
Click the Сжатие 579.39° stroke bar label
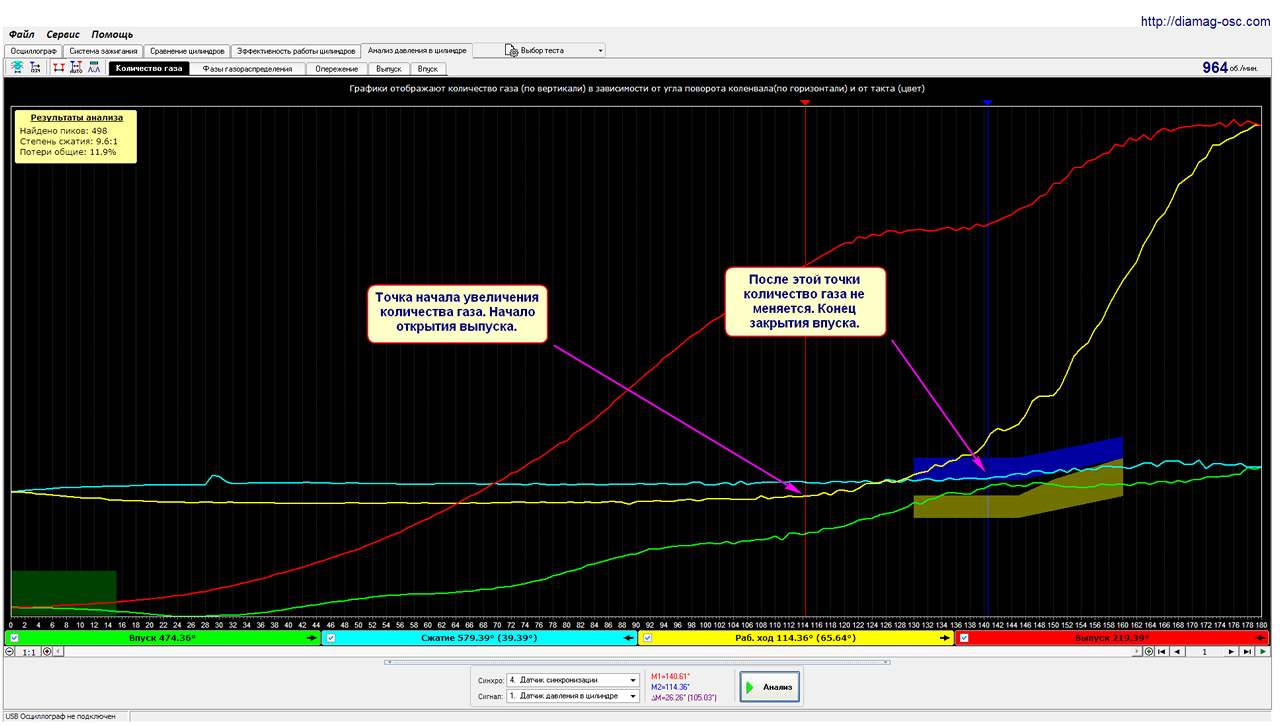479,638
